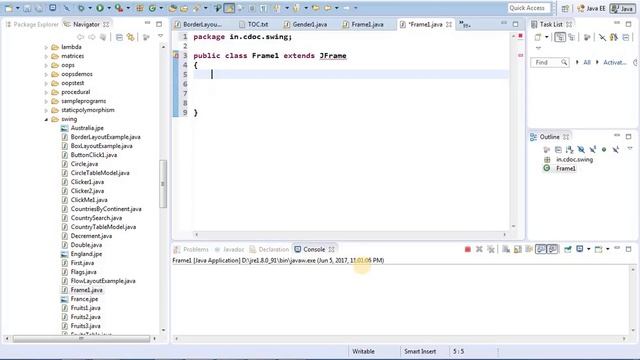The height and width of the screenshot is (360, 640).
Task: Click the Sort alphabetically icon in Outline
Action: click(569, 150)
